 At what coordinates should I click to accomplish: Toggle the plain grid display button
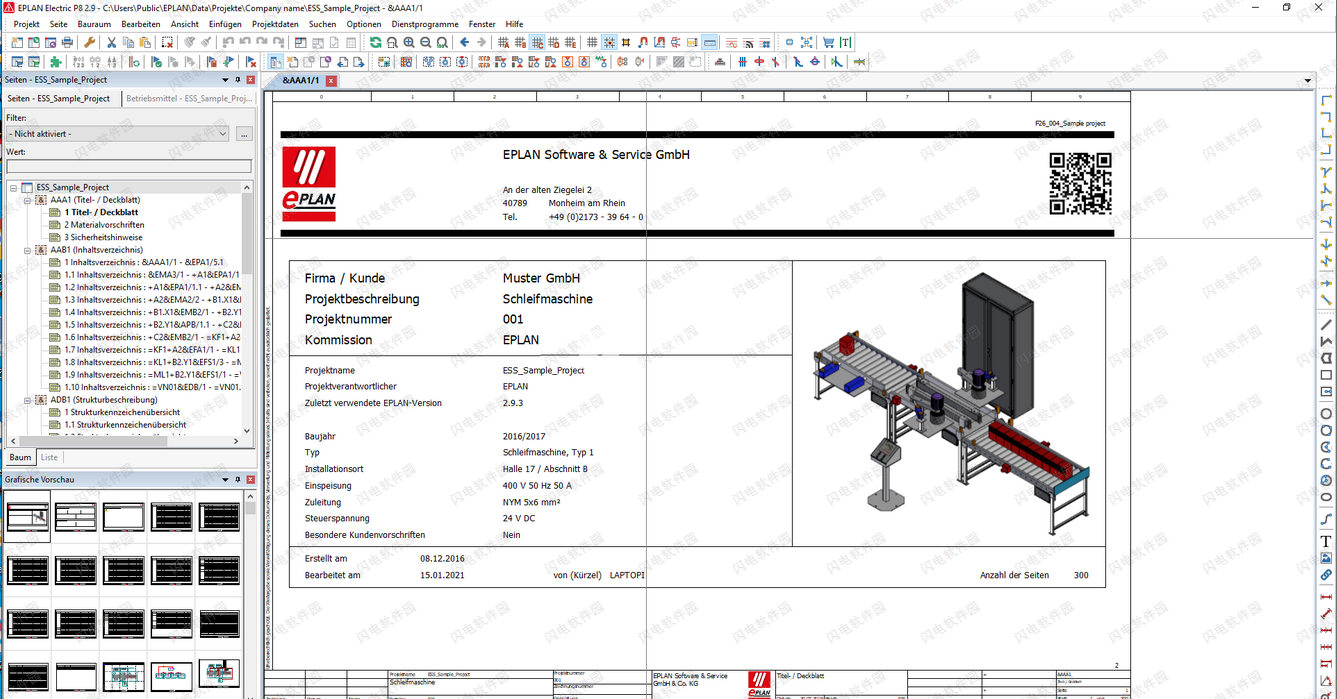(592, 43)
